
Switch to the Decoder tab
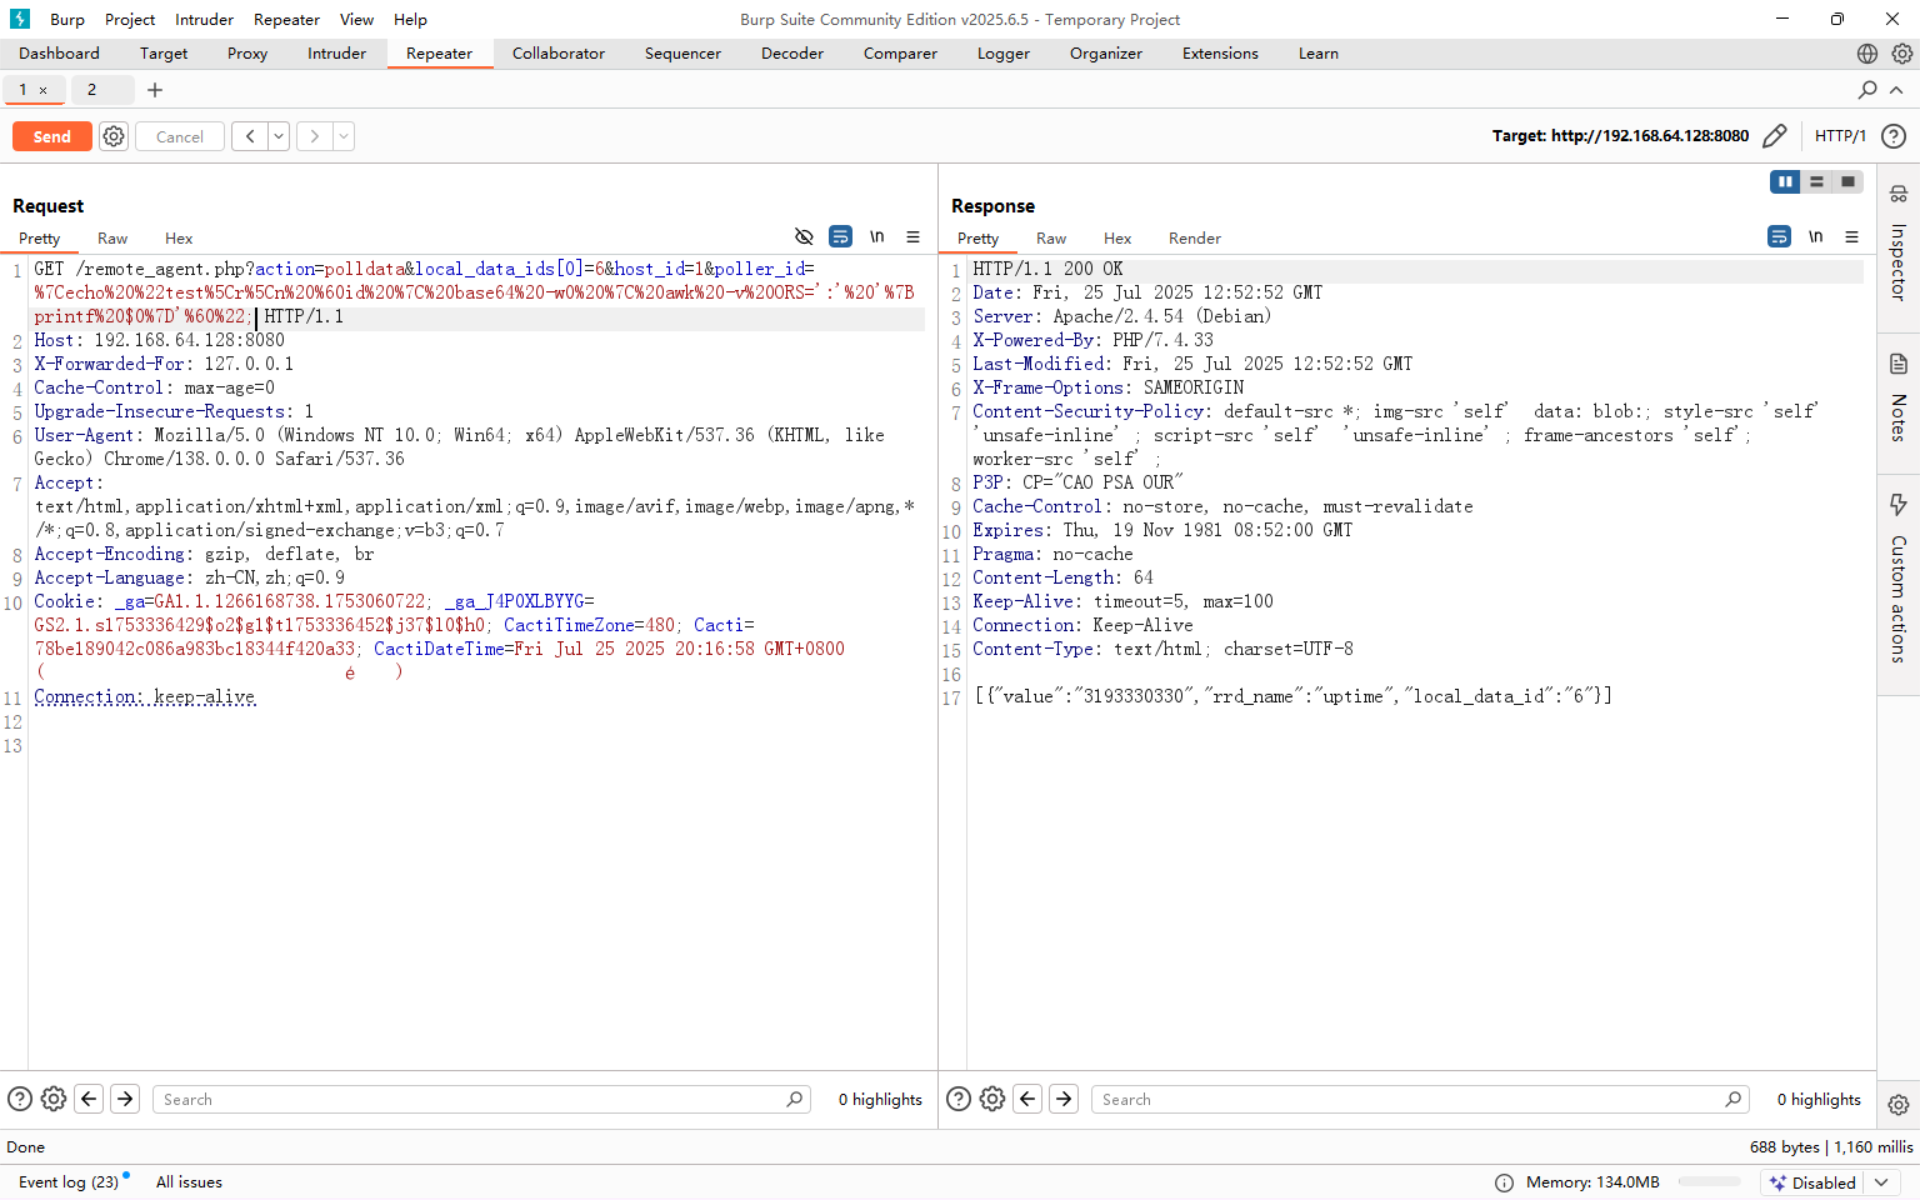(x=792, y=54)
